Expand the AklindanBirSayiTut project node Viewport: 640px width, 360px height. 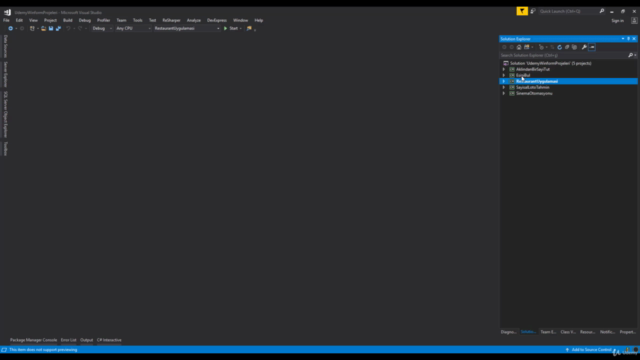pyautogui.click(x=504, y=69)
